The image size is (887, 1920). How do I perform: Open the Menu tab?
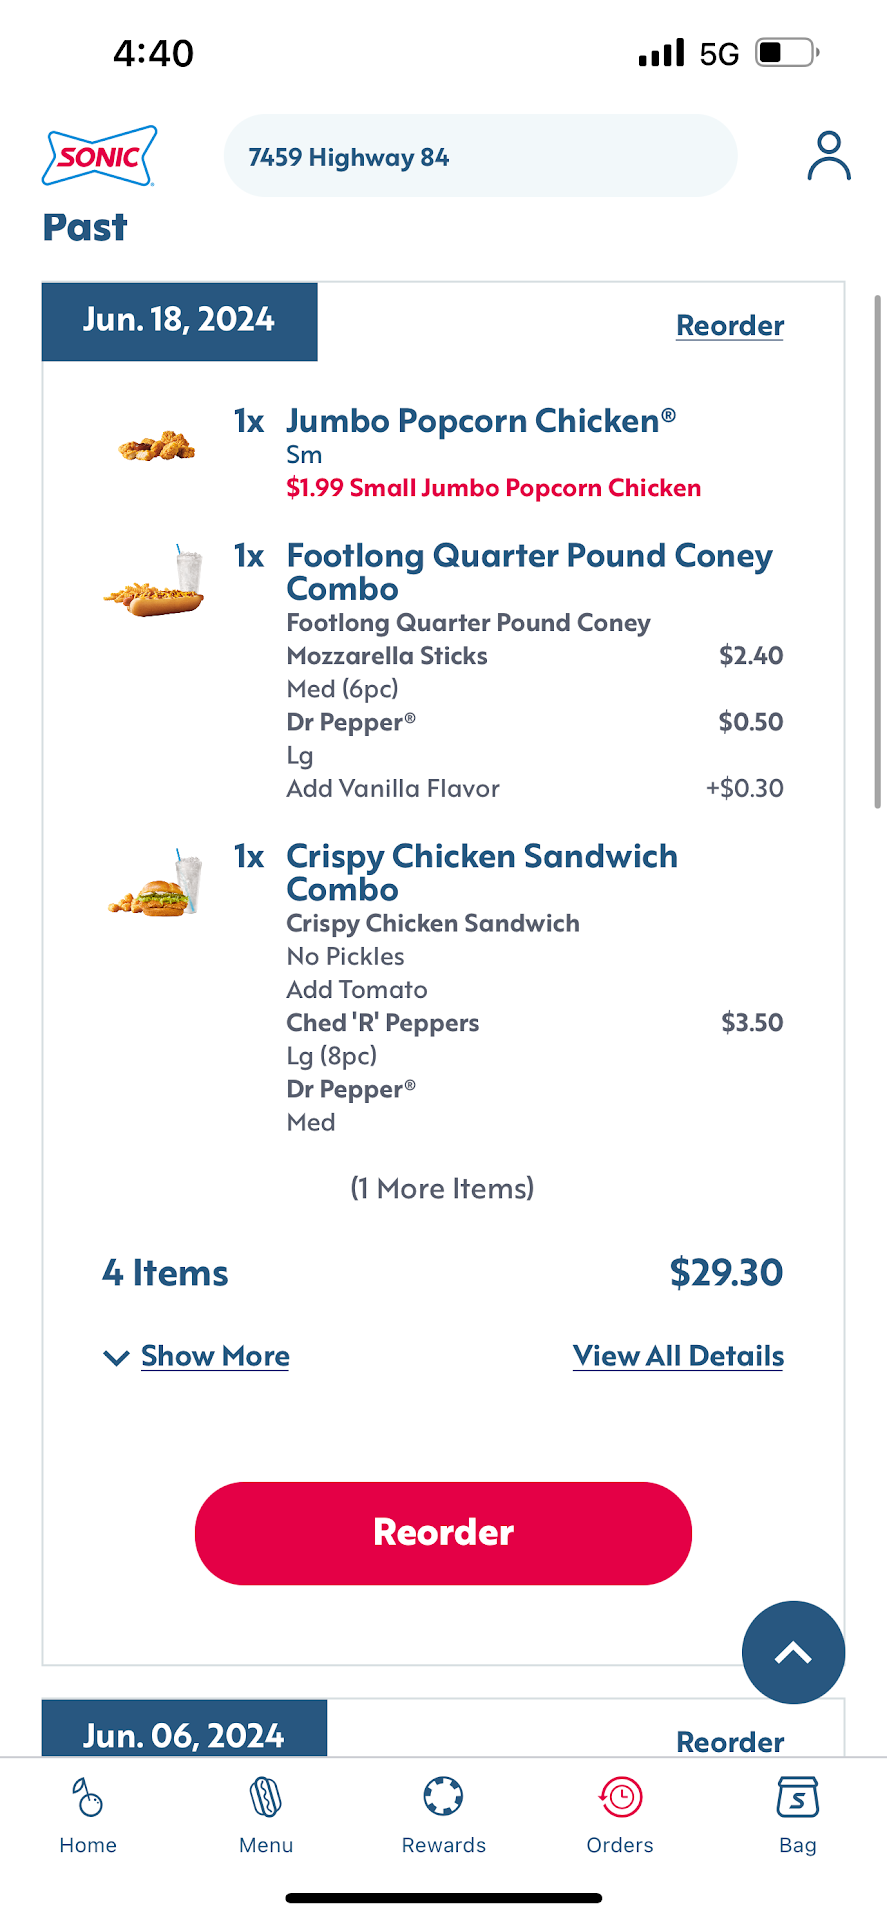click(x=266, y=1815)
